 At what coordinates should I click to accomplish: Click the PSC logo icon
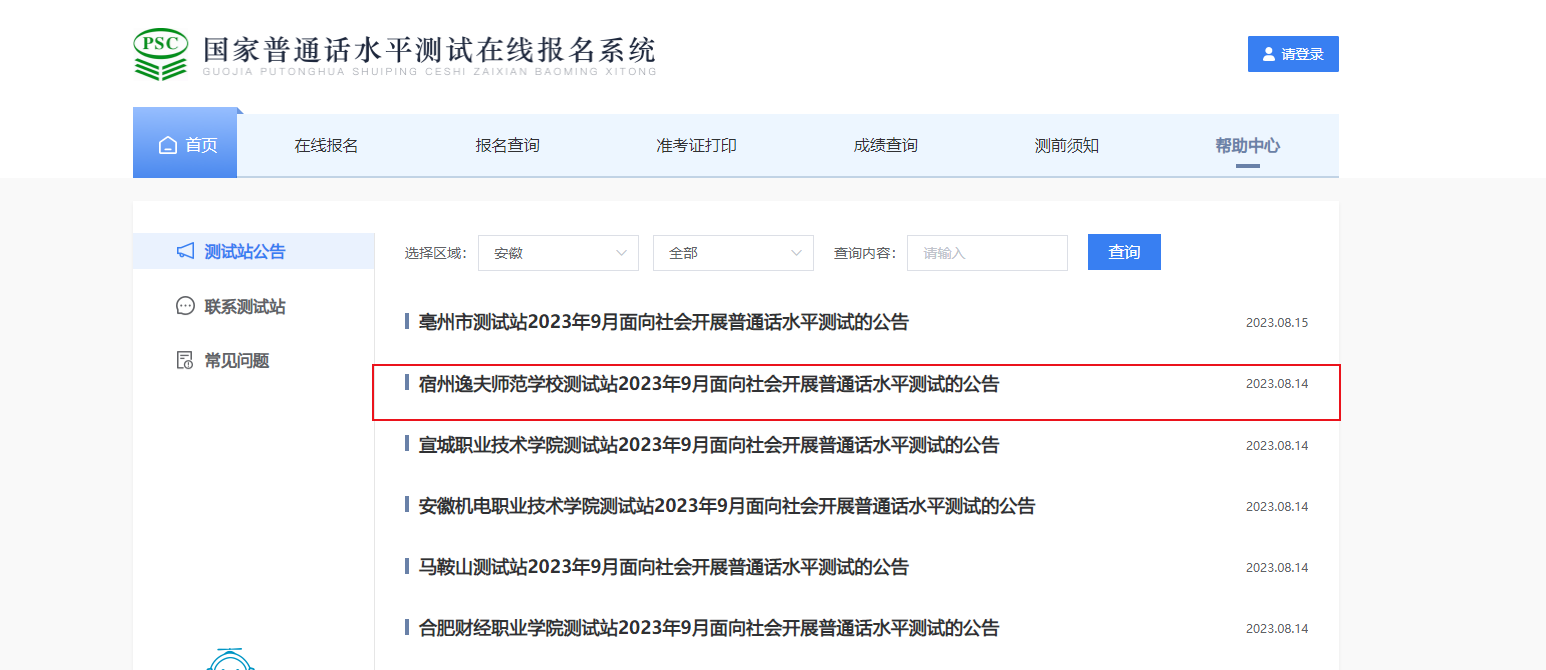(x=160, y=54)
